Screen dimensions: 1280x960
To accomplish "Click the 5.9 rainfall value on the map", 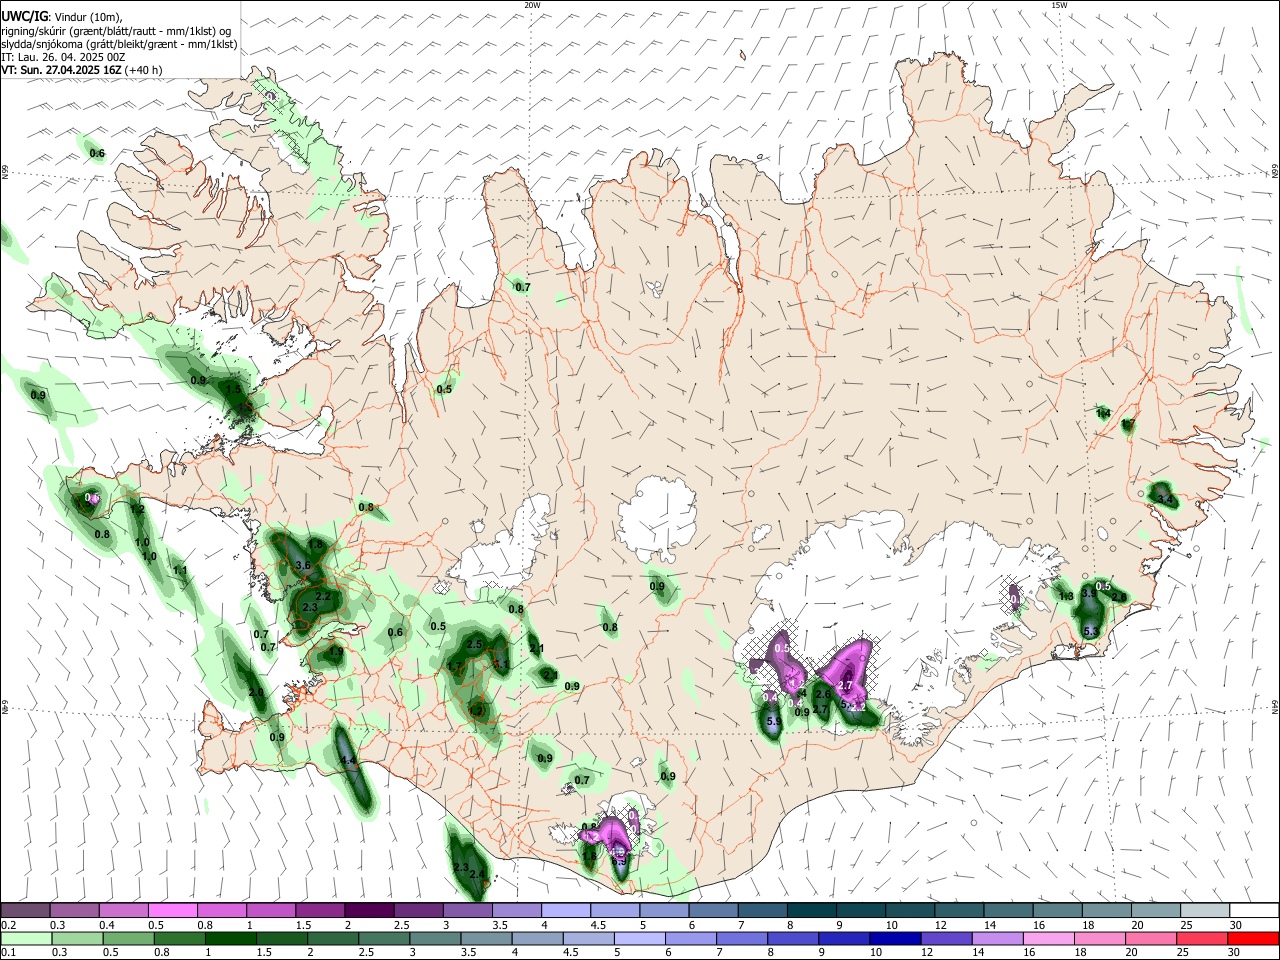I will pos(774,722).
